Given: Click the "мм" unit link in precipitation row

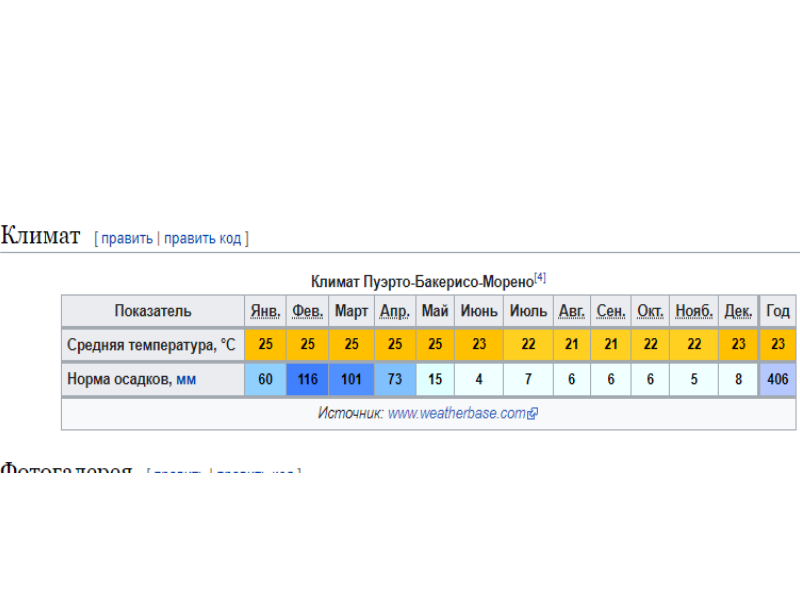Looking at the screenshot, I should coord(186,379).
